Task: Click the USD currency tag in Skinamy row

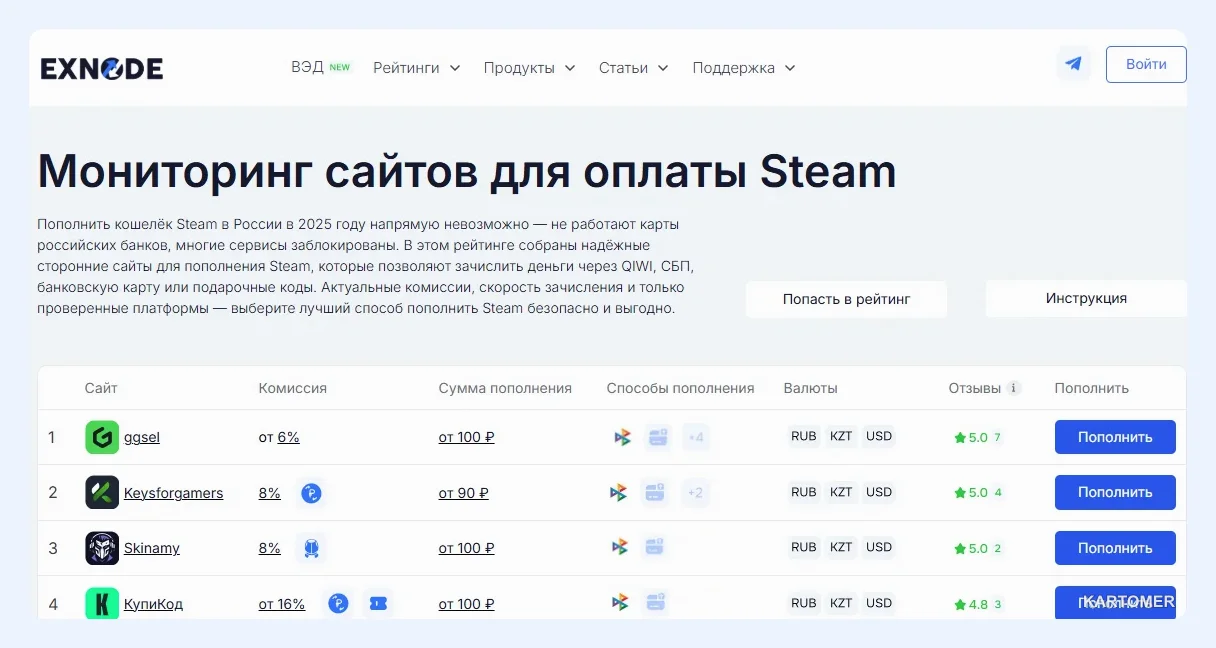Action: 879,547
